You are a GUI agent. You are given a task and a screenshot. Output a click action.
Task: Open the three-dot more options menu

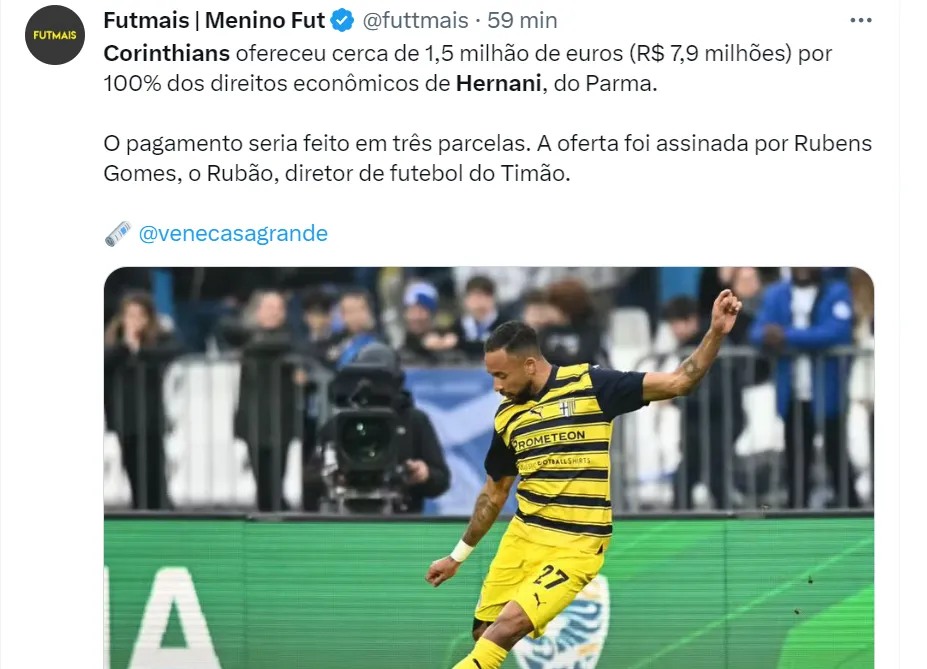pyautogui.click(x=860, y=21)
